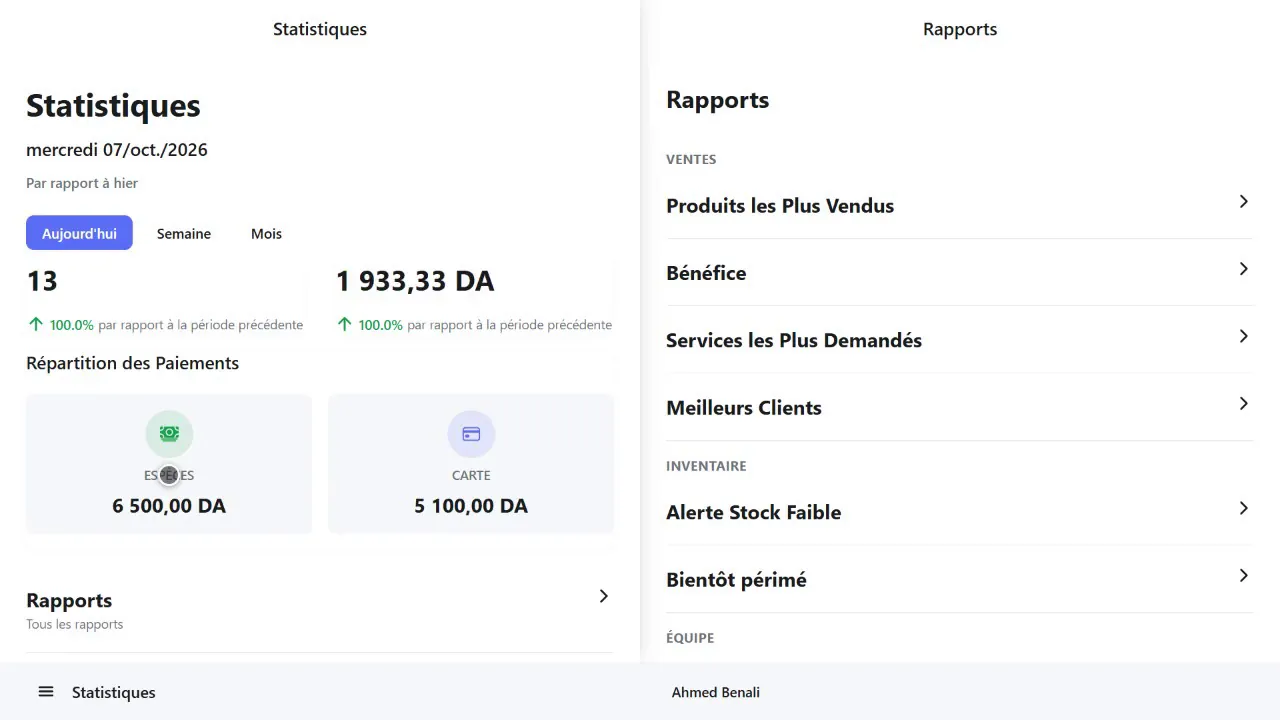Open the Bientôt périmé chevron

1243,576
